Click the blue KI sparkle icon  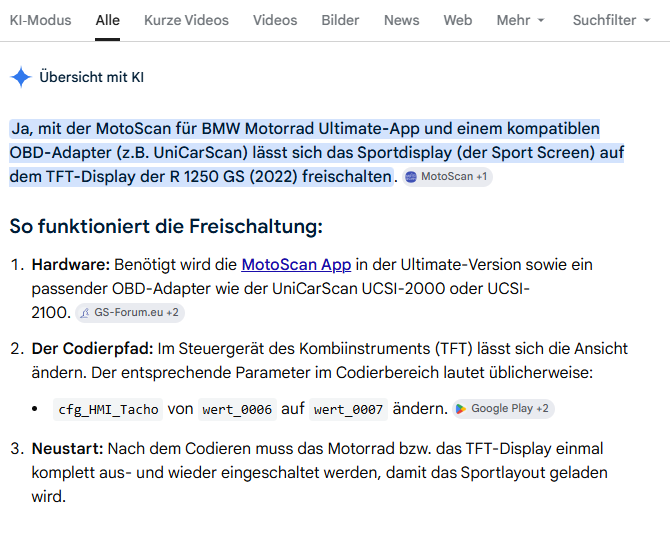point(21,77)
